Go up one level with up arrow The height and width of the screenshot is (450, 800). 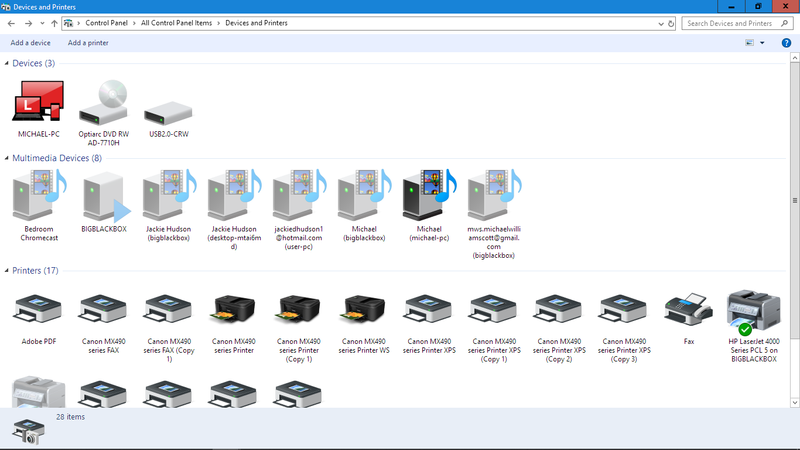[x=54, y=23]
